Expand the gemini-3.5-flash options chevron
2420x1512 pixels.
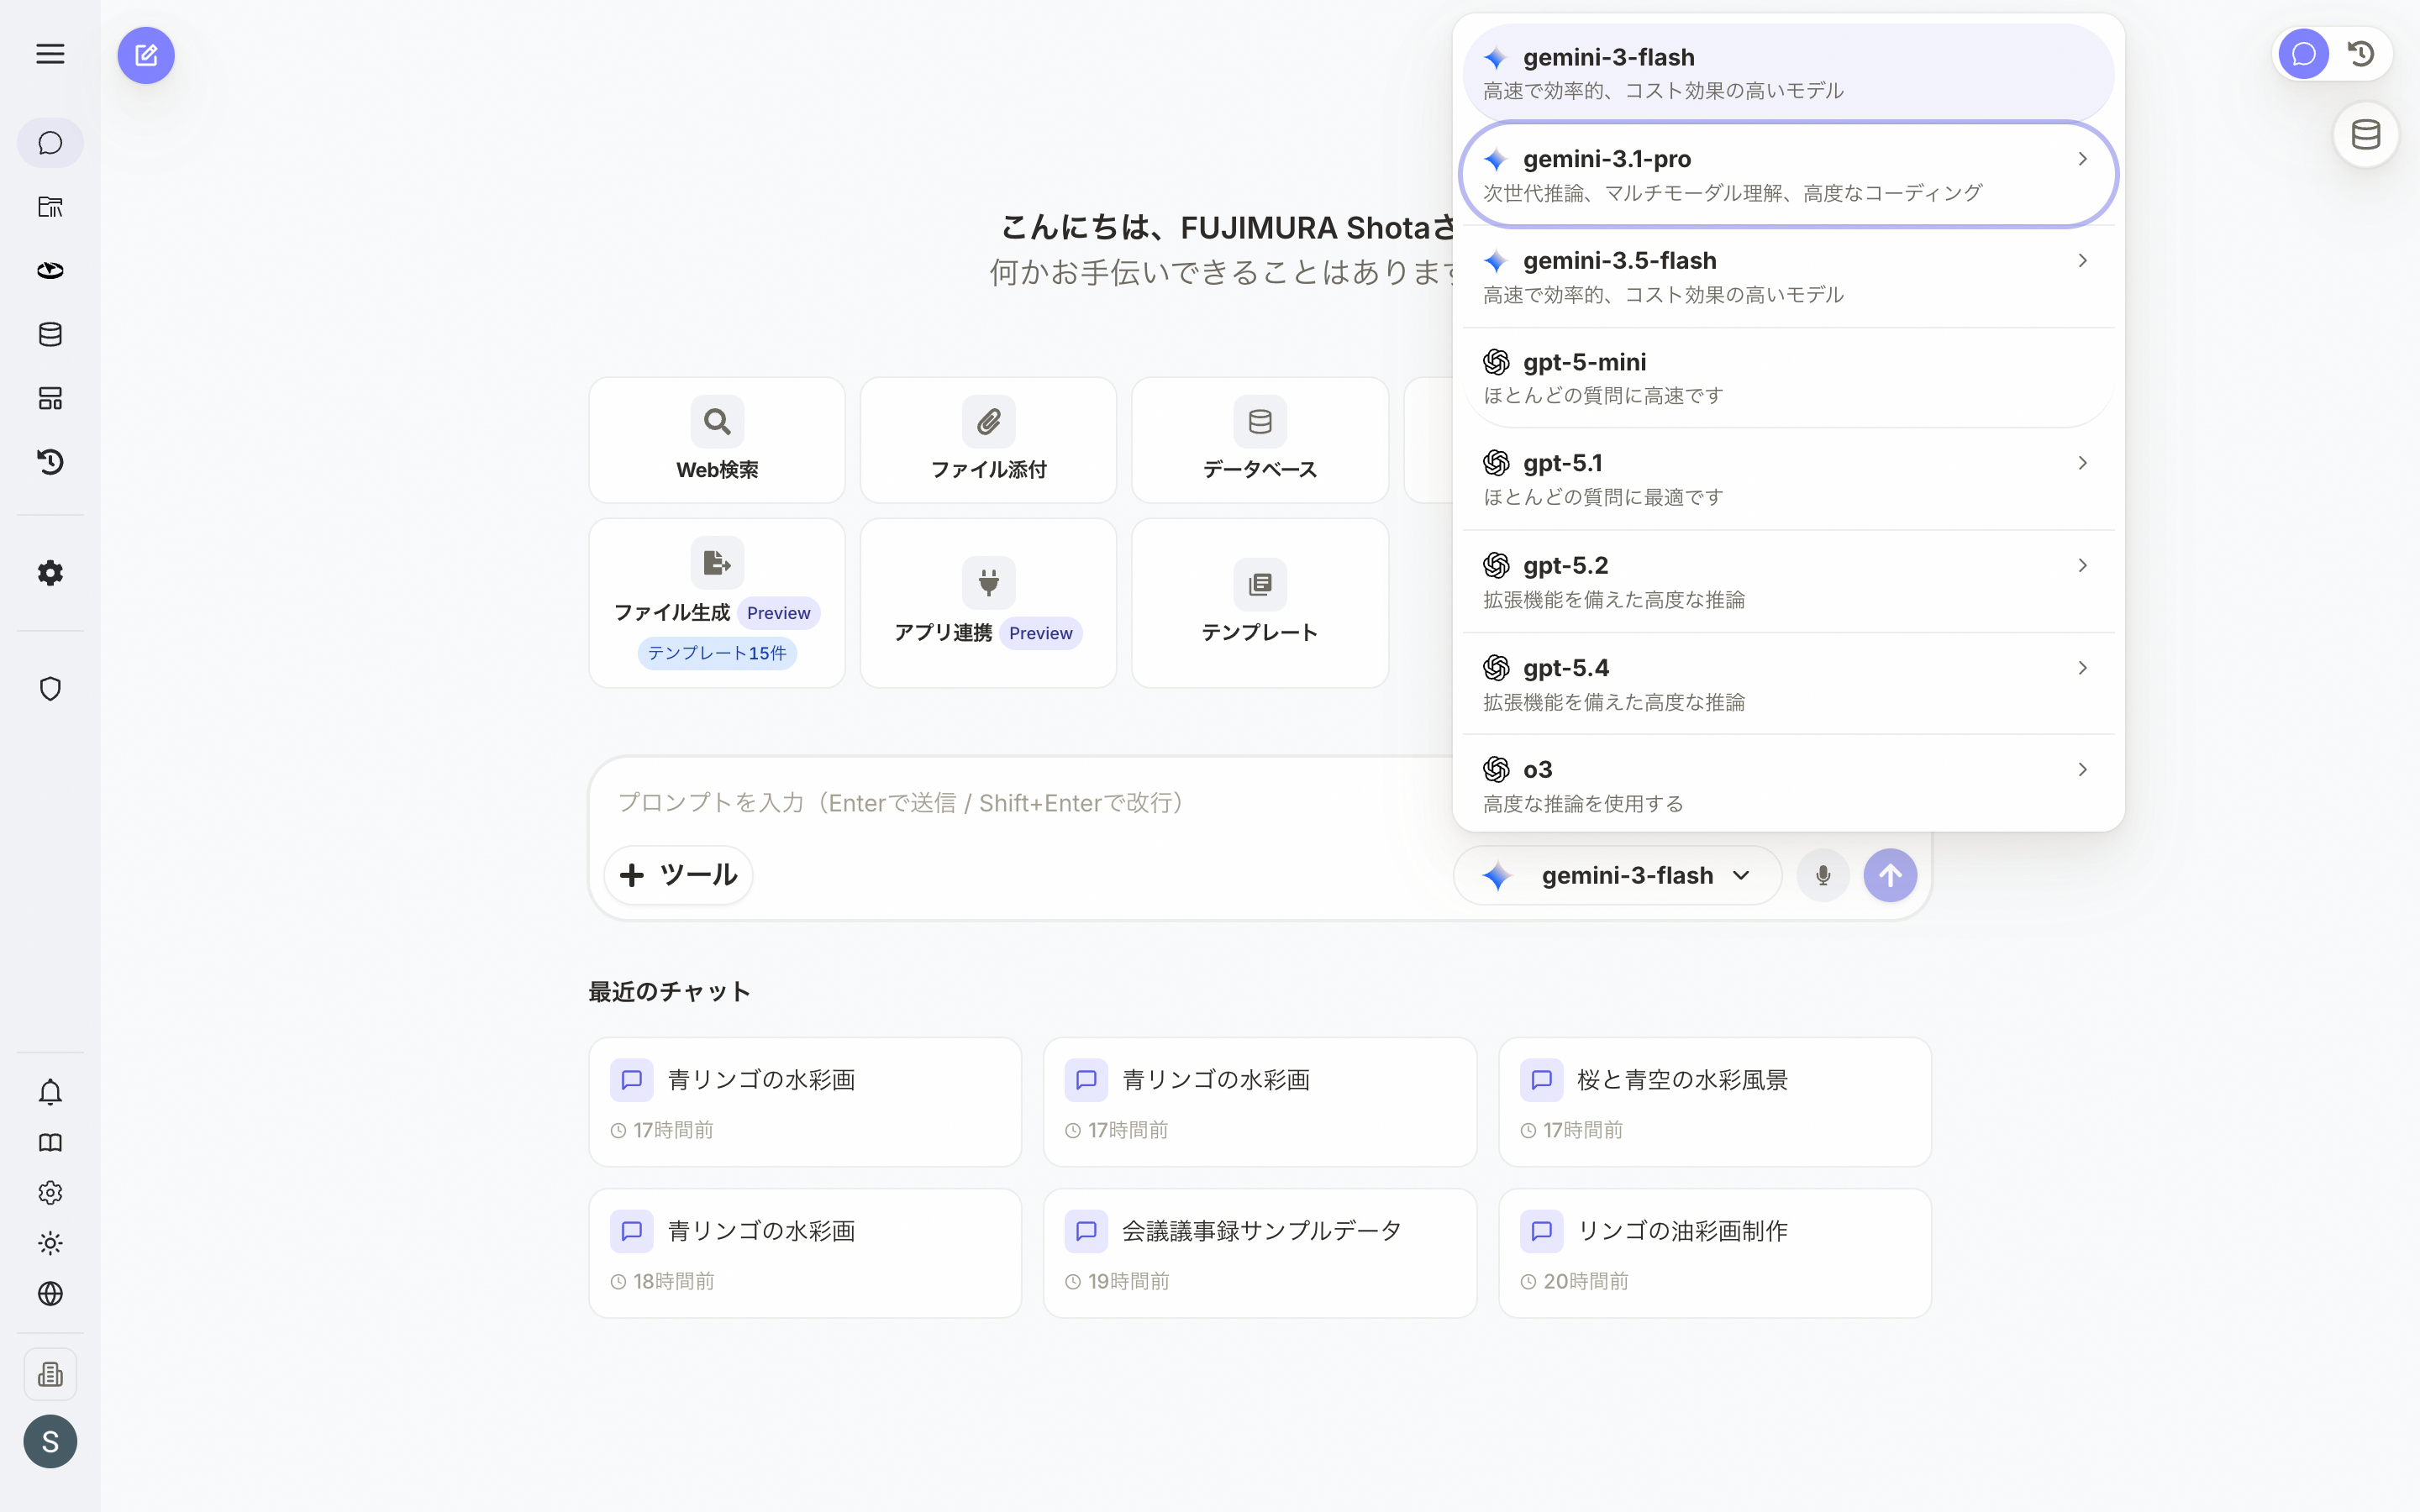tap(2082, 261)
